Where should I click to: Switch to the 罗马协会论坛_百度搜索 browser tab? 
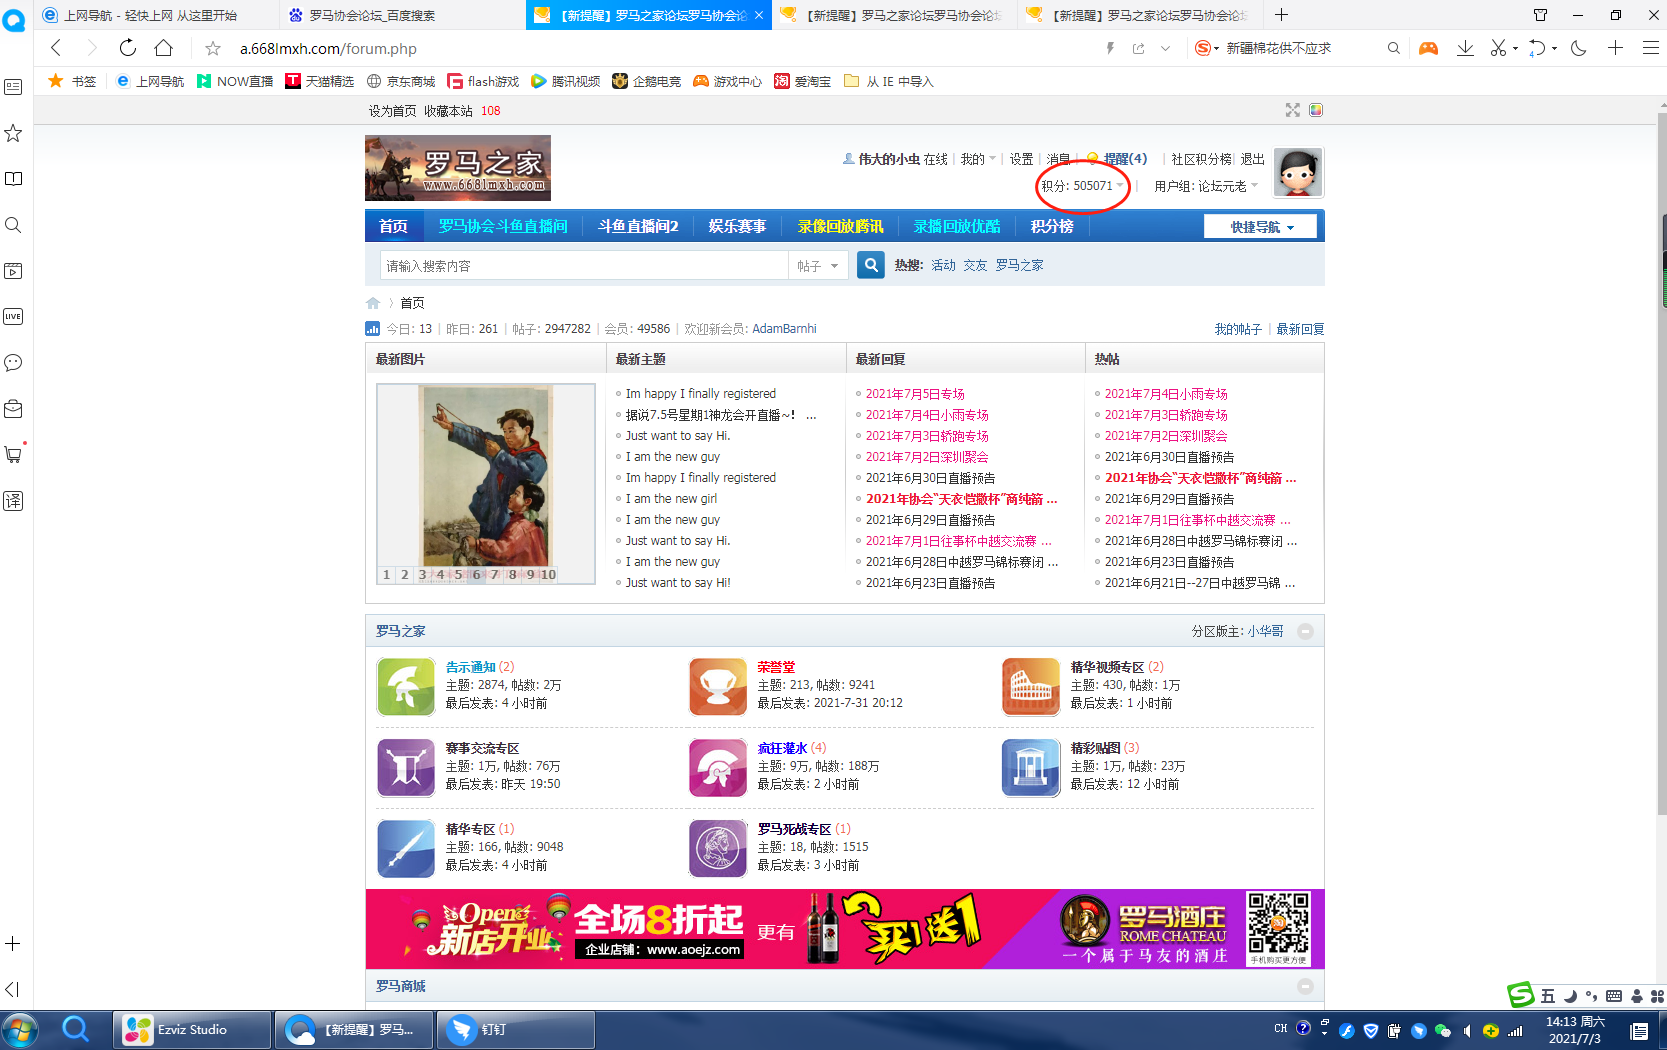click(x=371, y=15)
